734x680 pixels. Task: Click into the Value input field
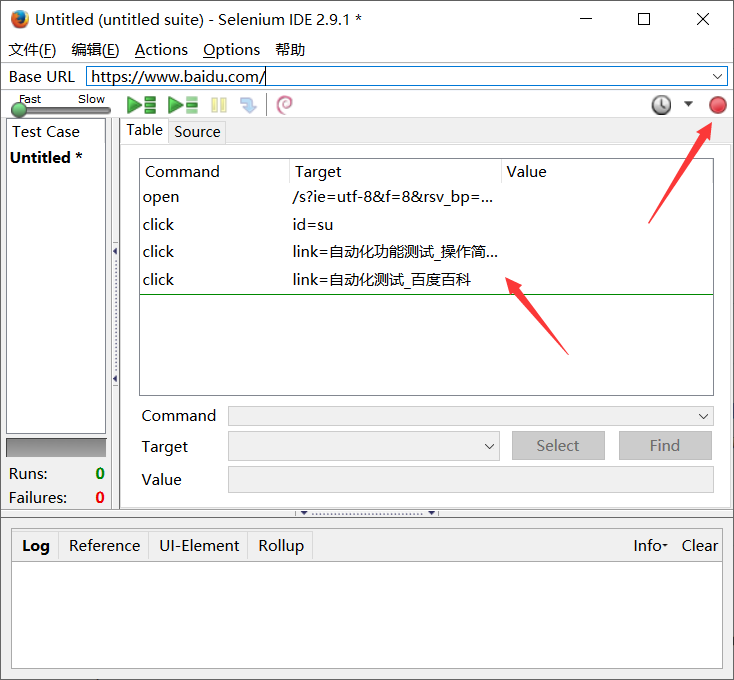pos(470,479)
